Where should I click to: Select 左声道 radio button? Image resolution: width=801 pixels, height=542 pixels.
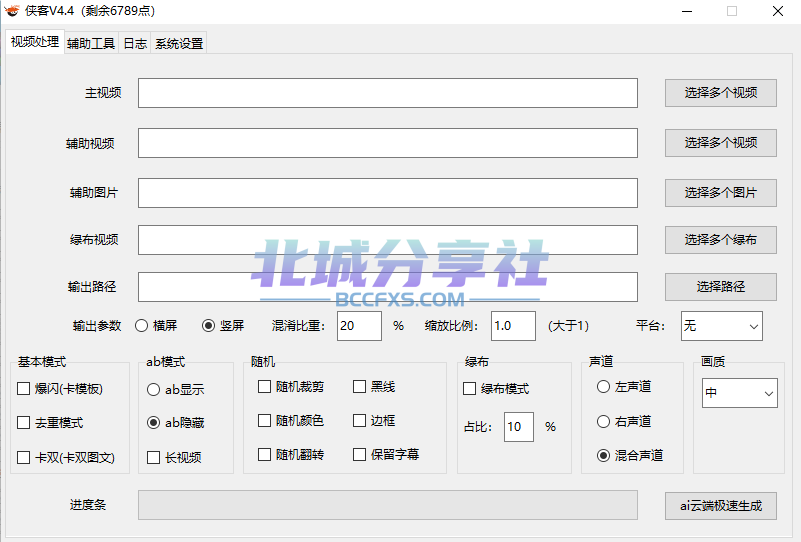pyautogui.click(x=603, y=387)
